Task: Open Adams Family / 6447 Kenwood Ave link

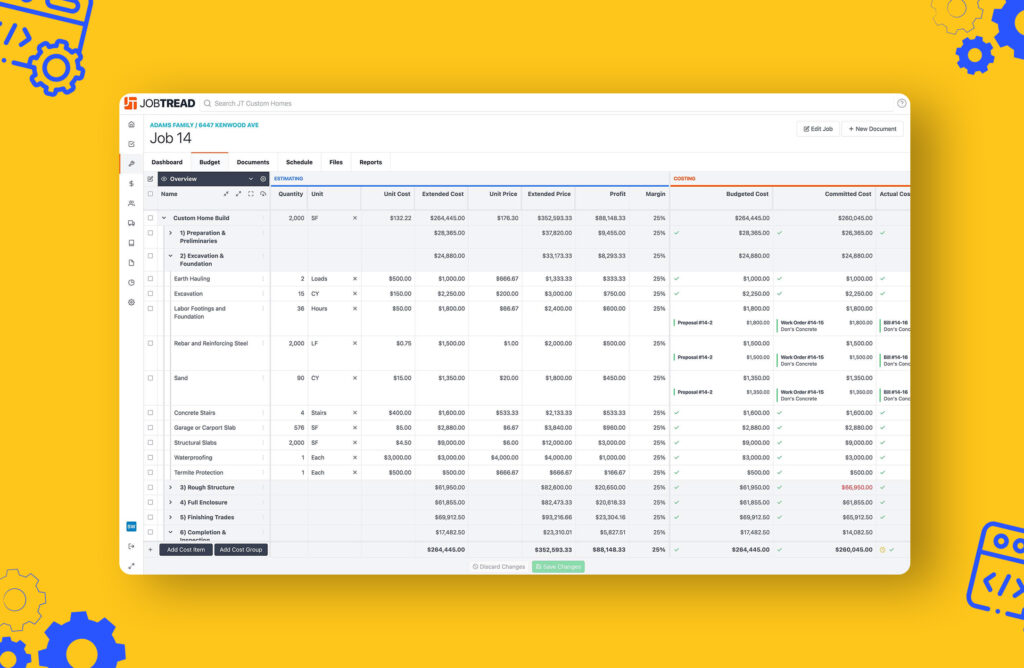Action: click(x=204, y=125)
